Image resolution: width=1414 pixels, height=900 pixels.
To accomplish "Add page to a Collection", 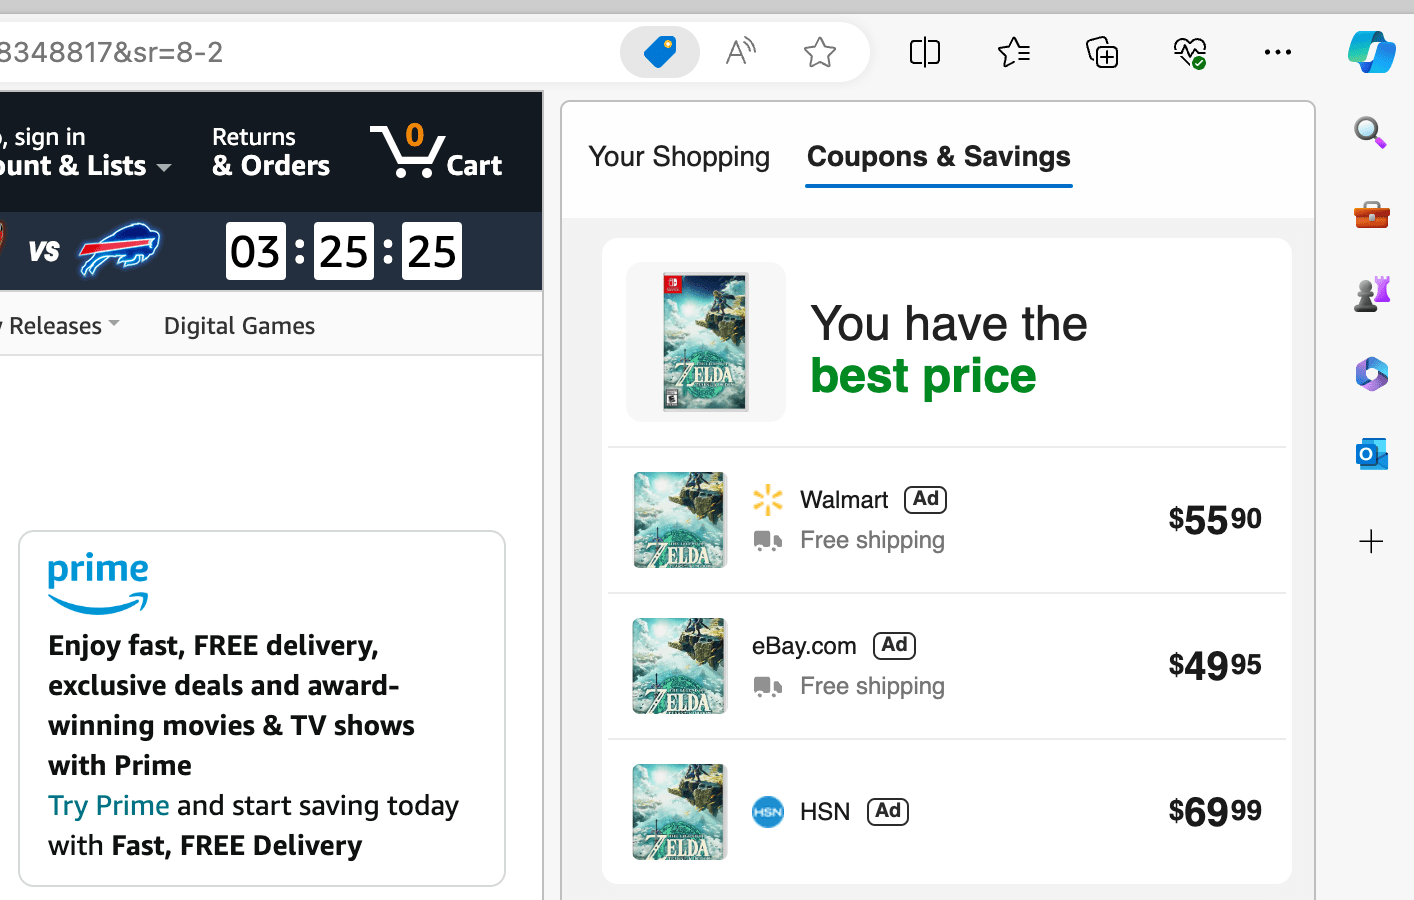I will pyautogui.click(x=1101, y=52).
